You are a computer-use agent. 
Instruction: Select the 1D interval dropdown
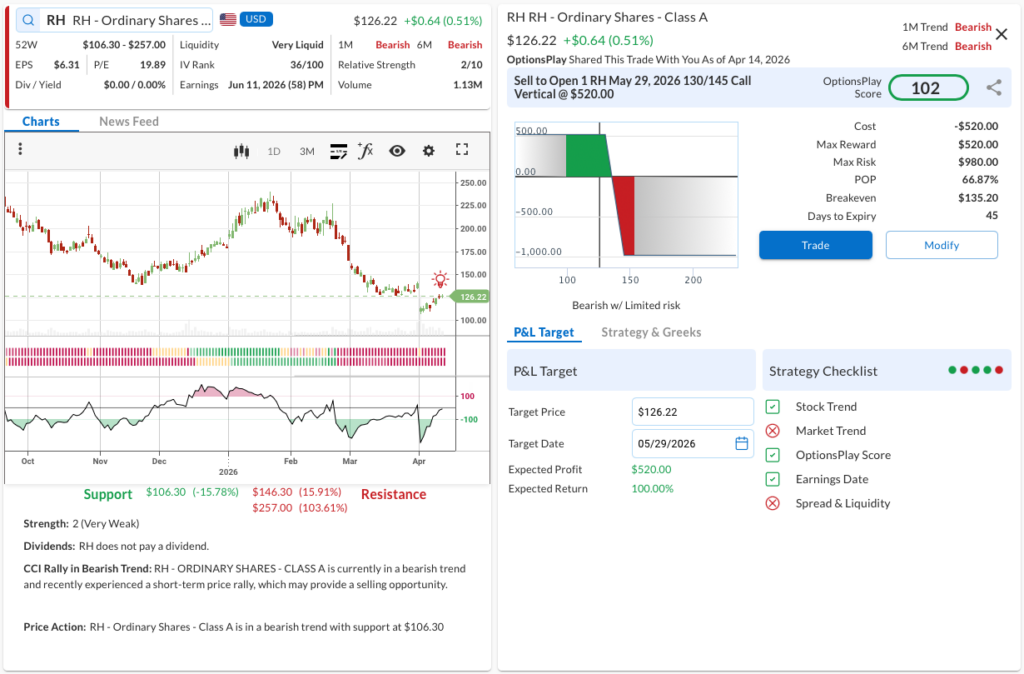(x=274, y=152)
